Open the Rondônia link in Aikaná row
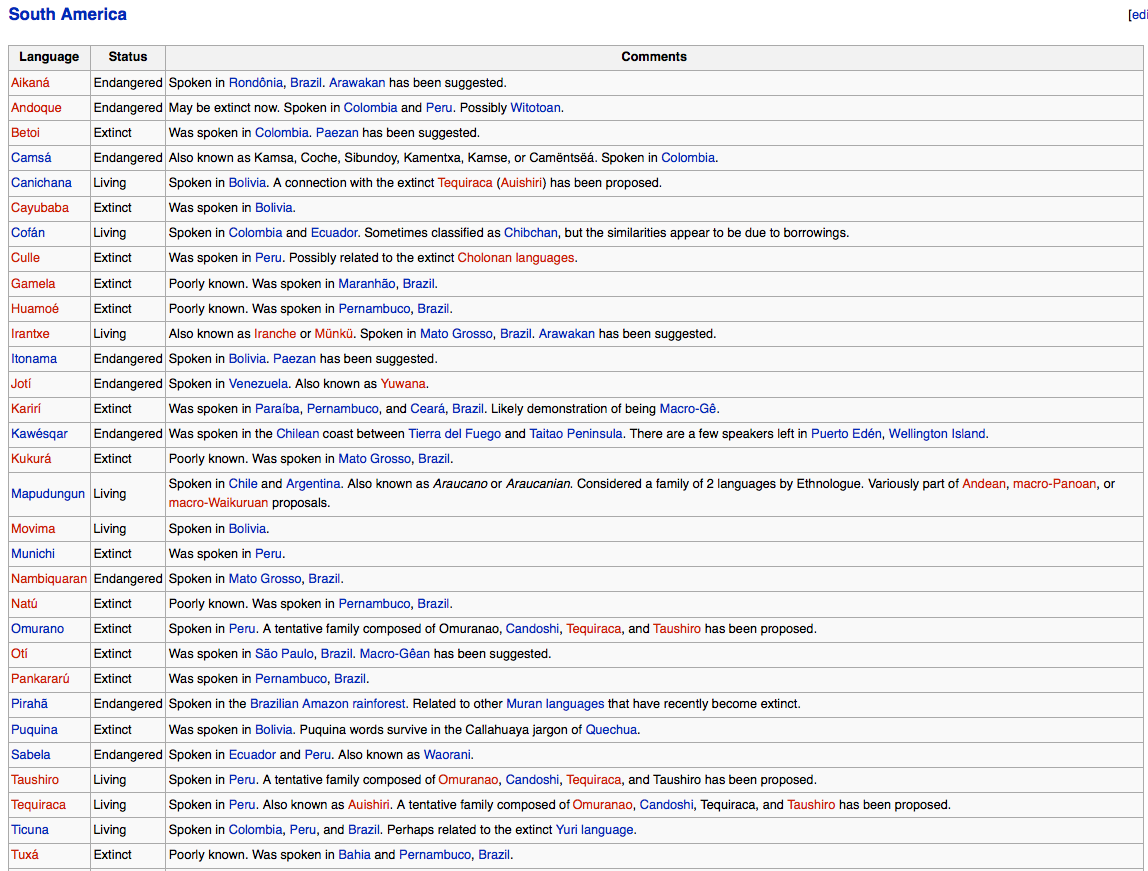The width and height of the screenshot is (1148, 871). (256, 83)
